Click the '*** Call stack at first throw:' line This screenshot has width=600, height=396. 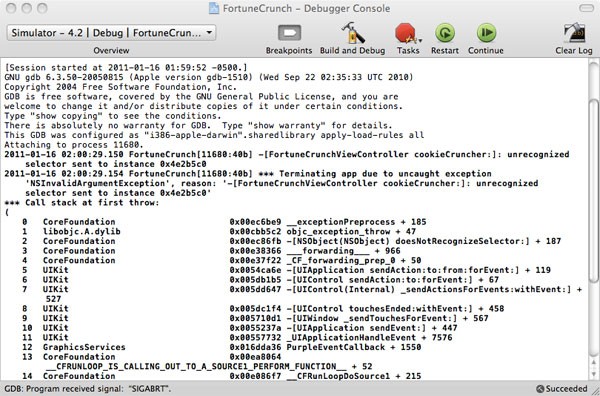coord(82,202)
